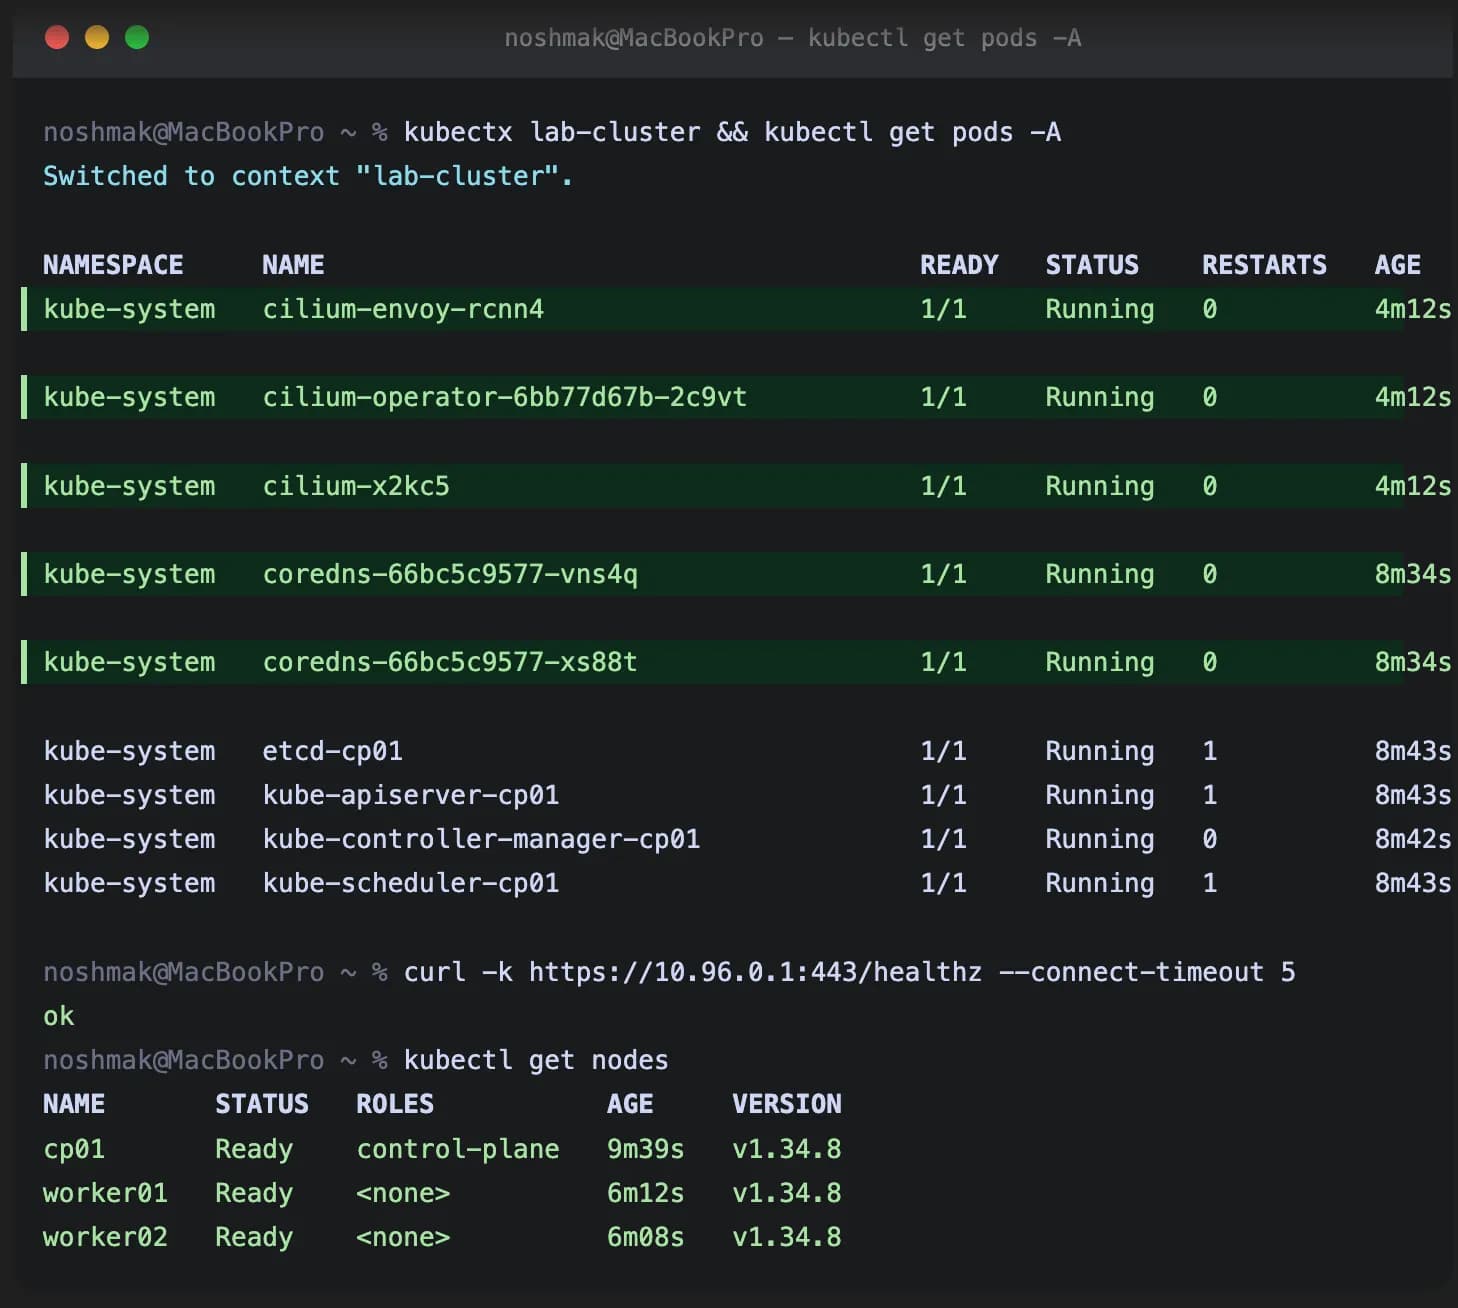Select pod name kube-controller-manager-cp01

(481, 839)
